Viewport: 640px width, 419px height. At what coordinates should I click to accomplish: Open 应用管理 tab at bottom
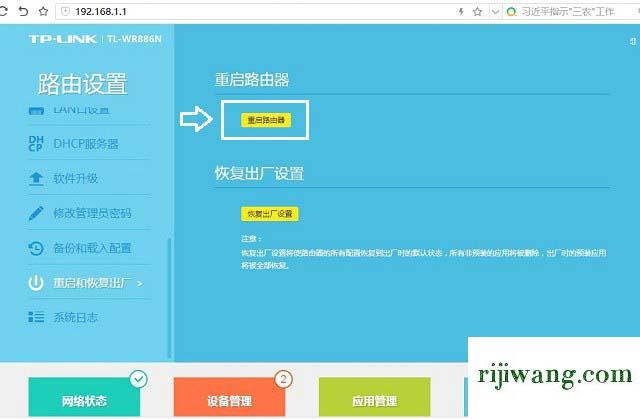click(375, 397)
